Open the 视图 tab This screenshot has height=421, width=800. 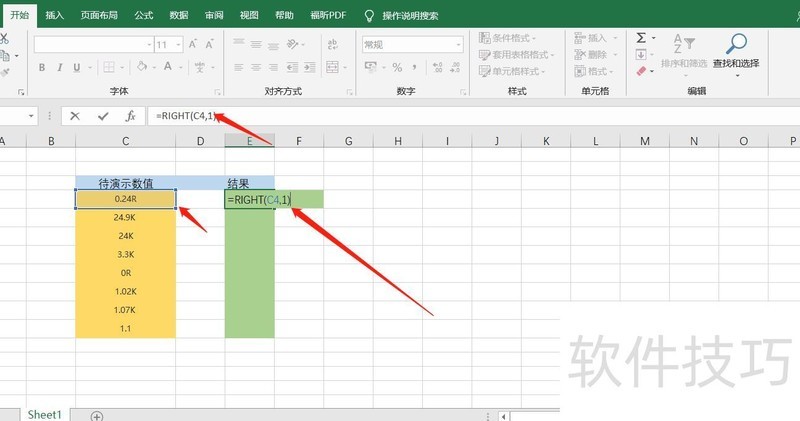click(x=249, y=15)
